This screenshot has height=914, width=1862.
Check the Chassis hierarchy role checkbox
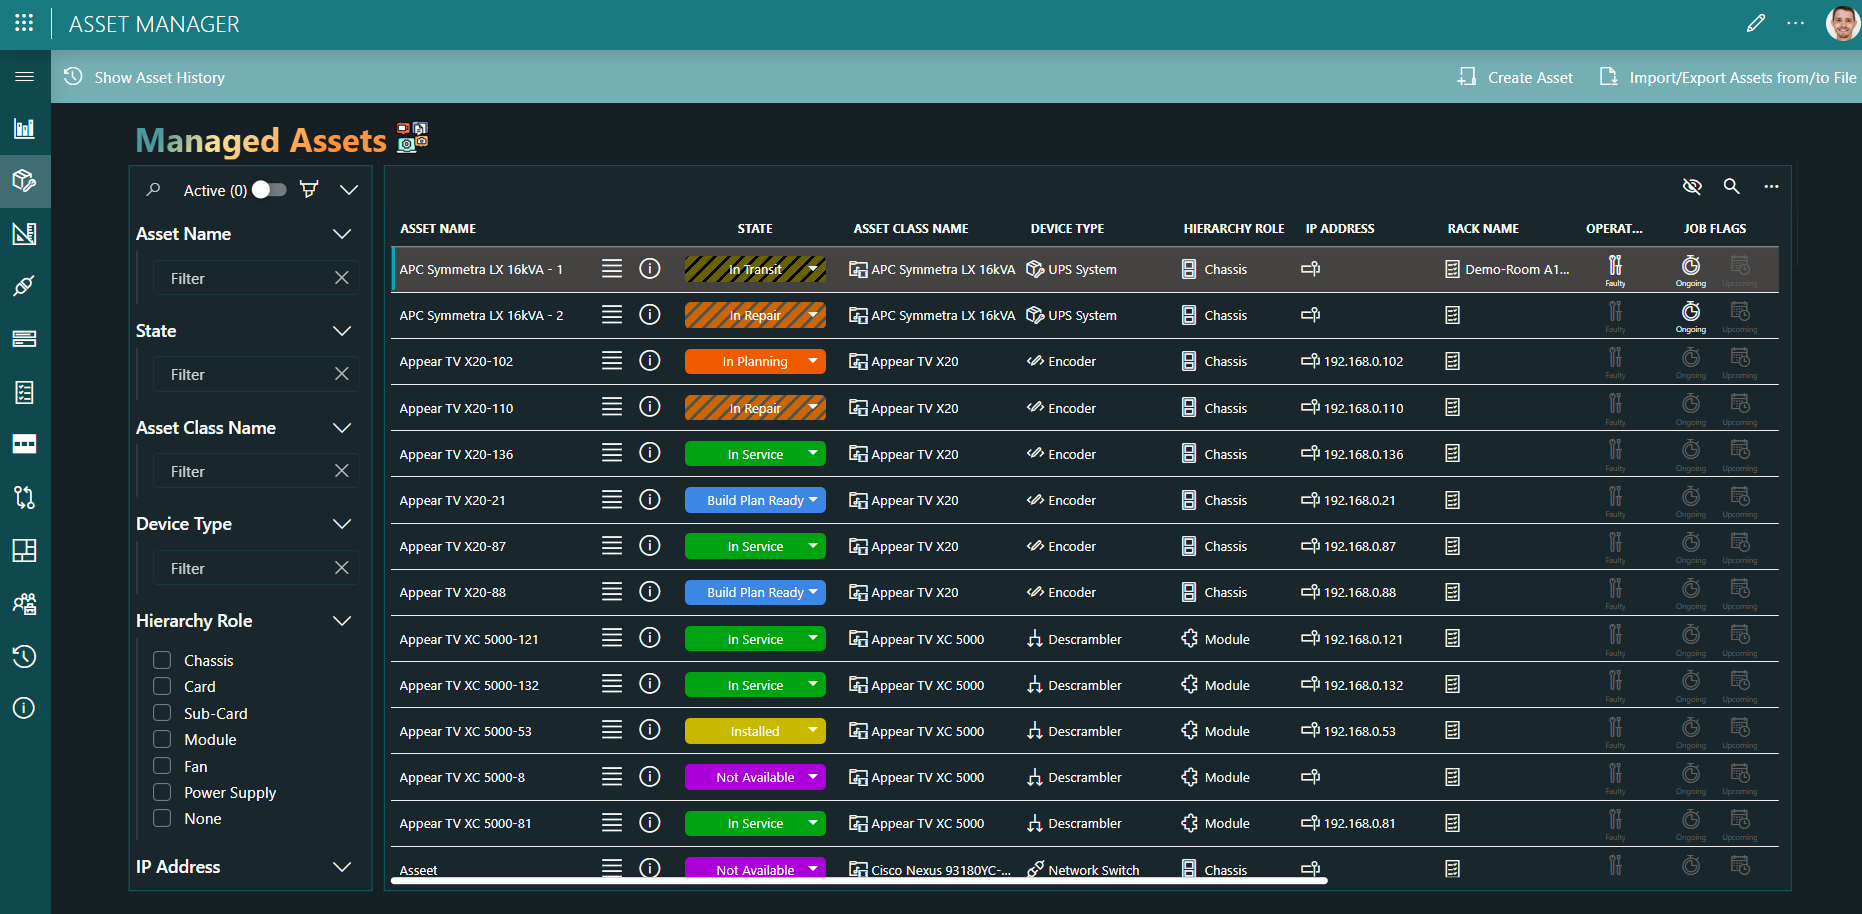point(162,660)
